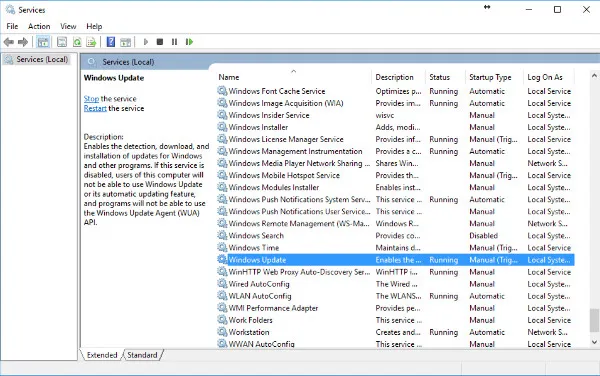Click the vertical scrollbar thumb
Viewport: 600px width, 376px height.
594,320
